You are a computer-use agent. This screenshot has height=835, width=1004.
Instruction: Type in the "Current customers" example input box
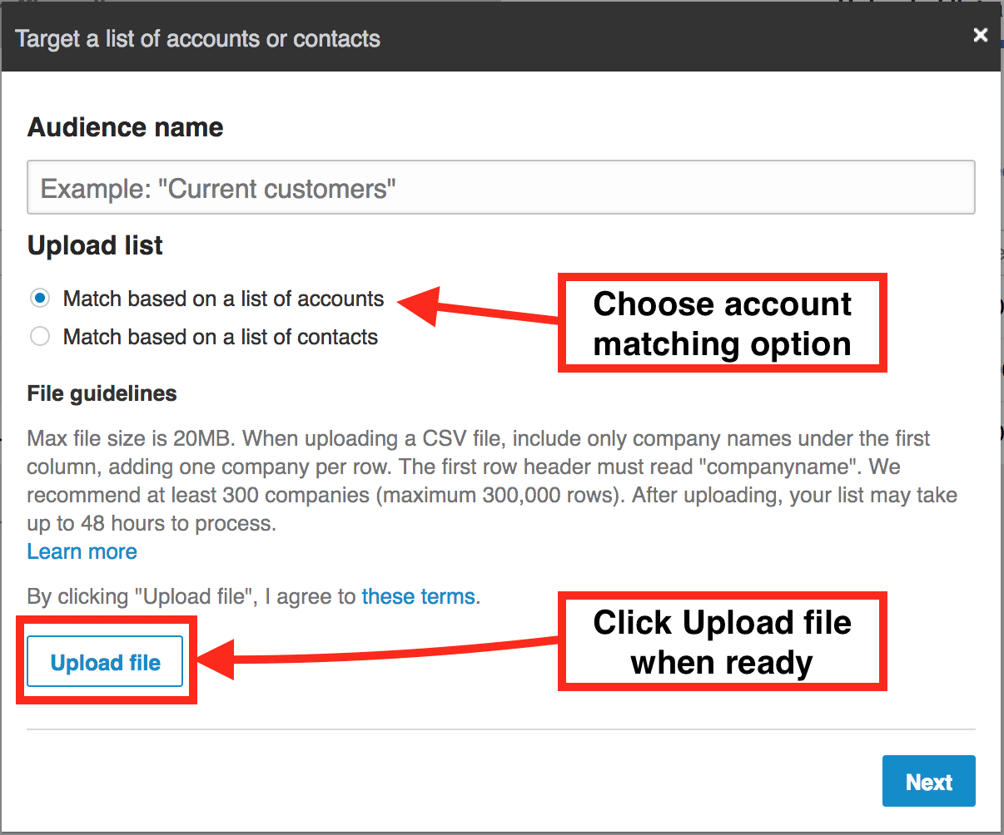(500, 187)
